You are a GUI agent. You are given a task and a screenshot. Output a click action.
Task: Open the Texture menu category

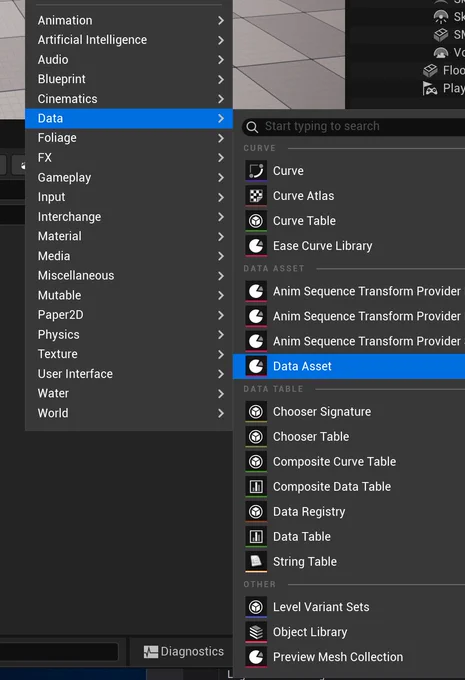click(x=129, y=354)
